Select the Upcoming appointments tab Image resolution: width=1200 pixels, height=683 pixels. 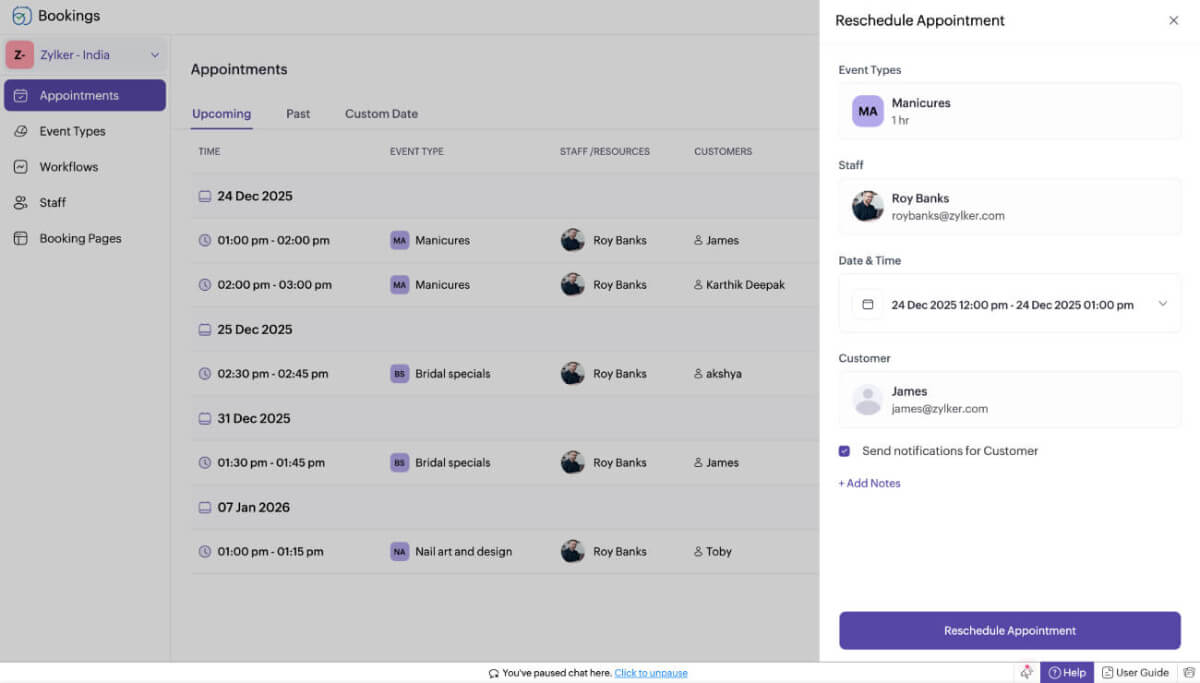tap(221, 114)
